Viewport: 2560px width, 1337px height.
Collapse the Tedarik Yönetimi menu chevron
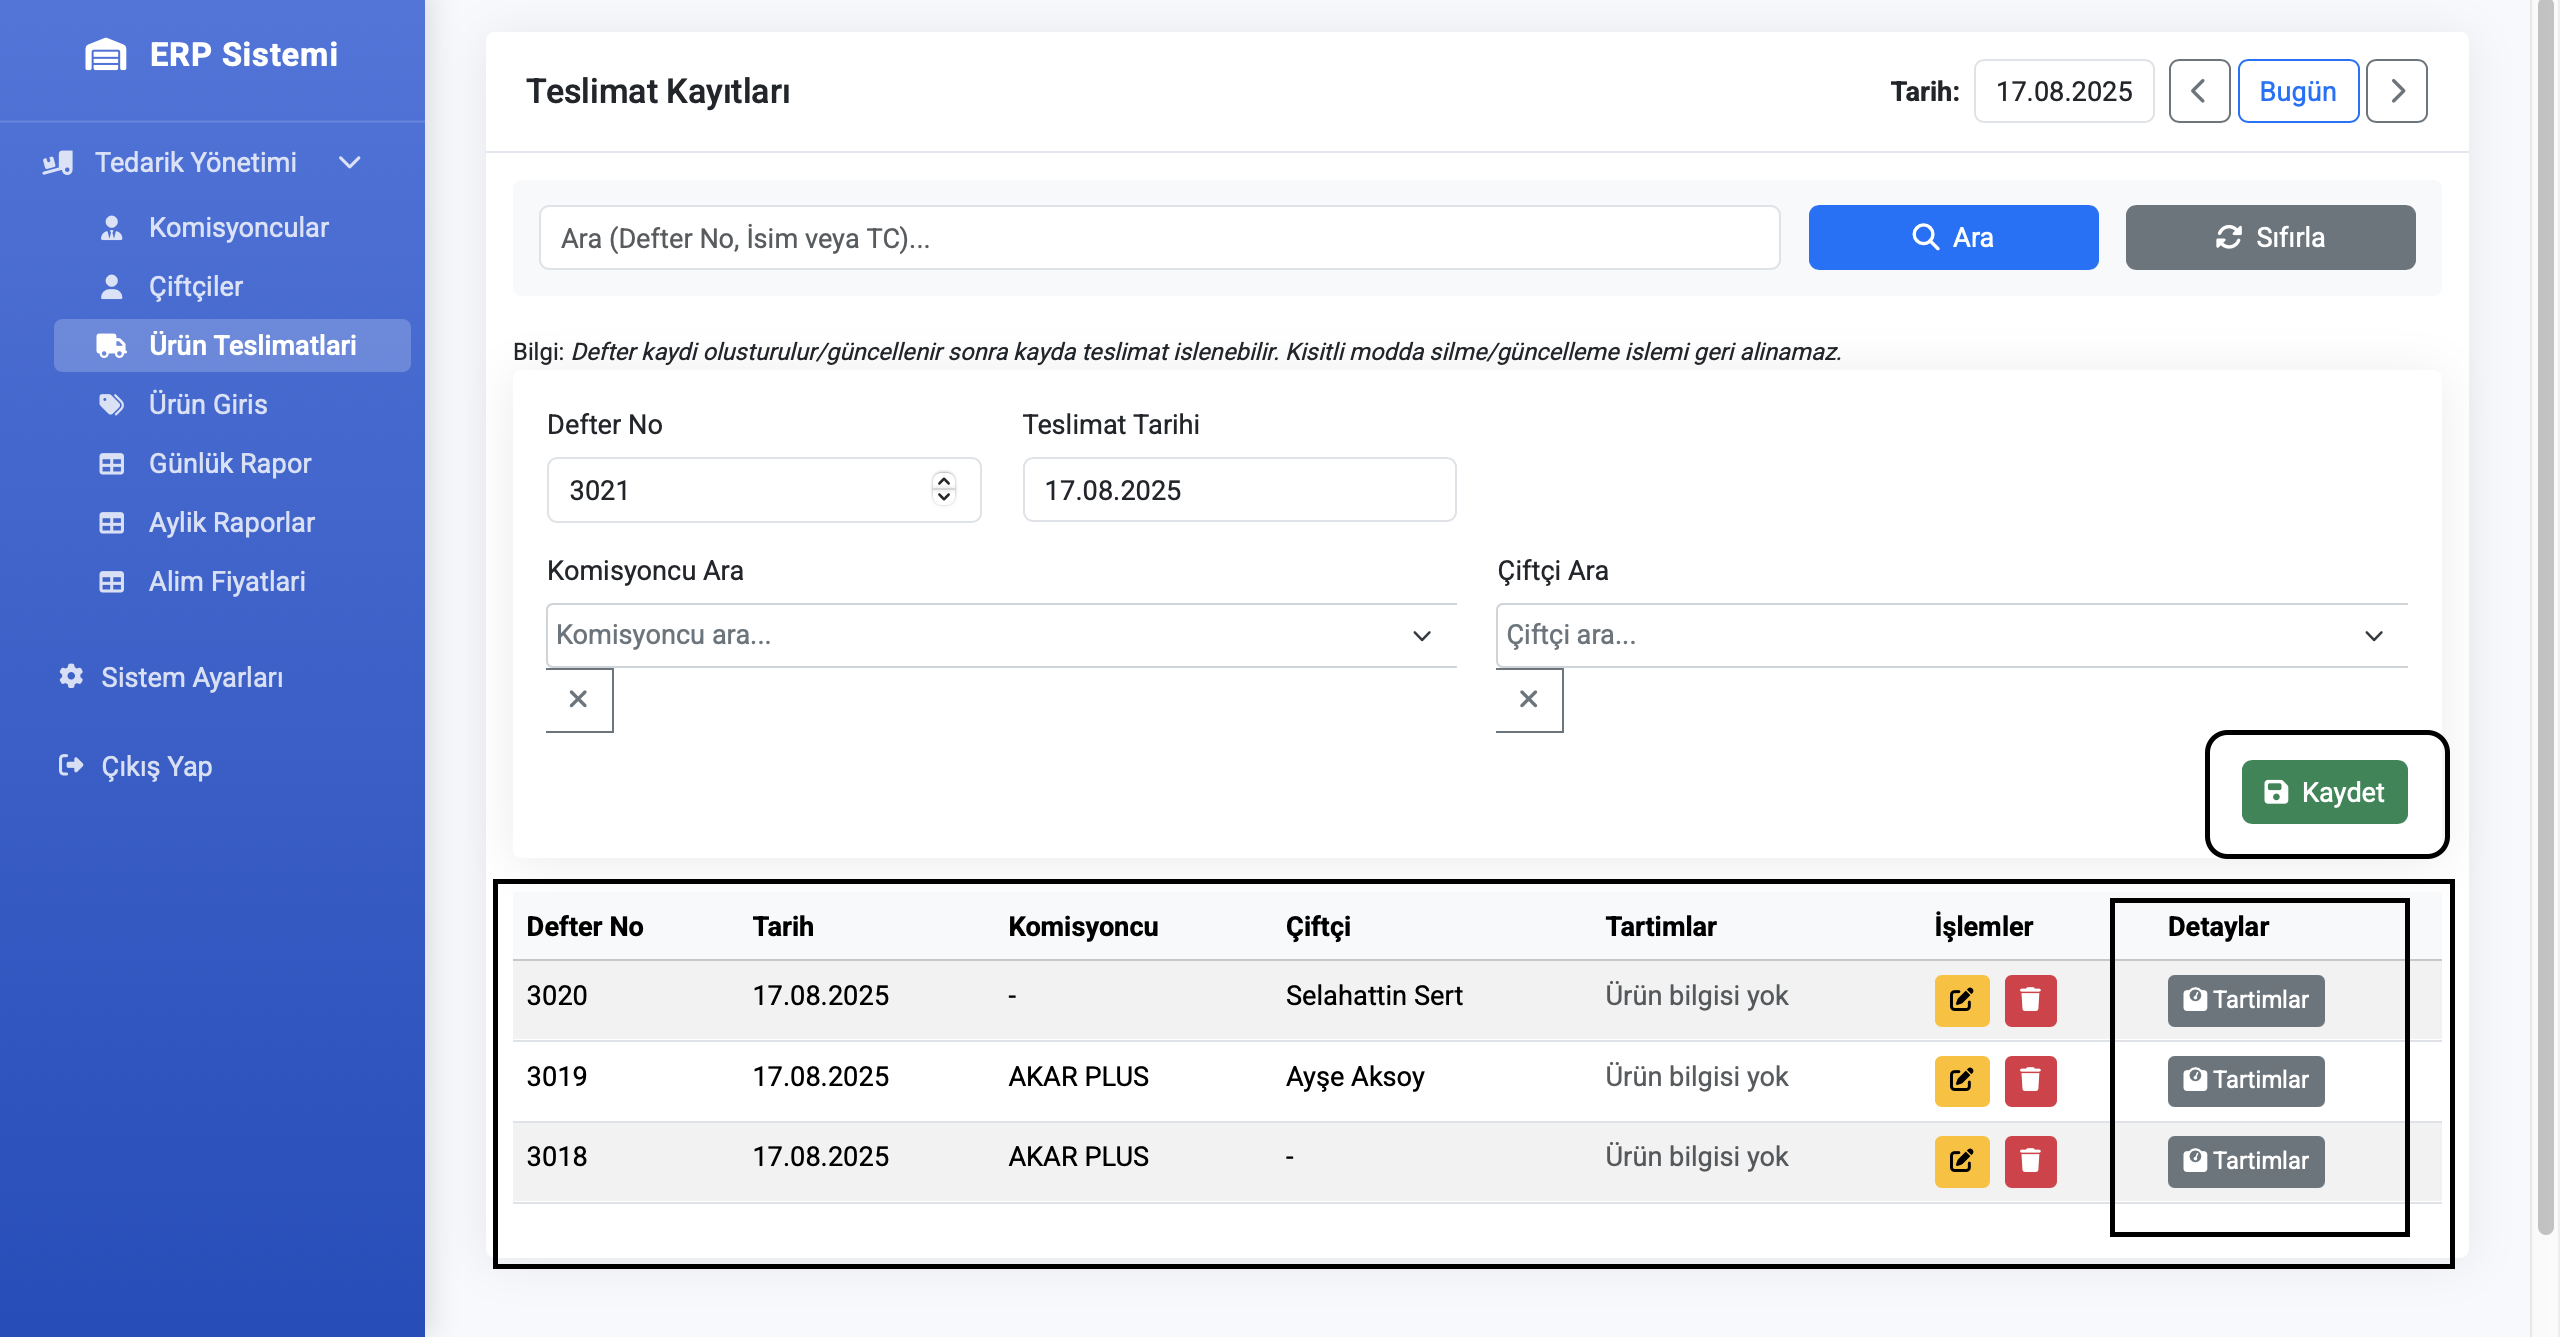pos(350,162)
